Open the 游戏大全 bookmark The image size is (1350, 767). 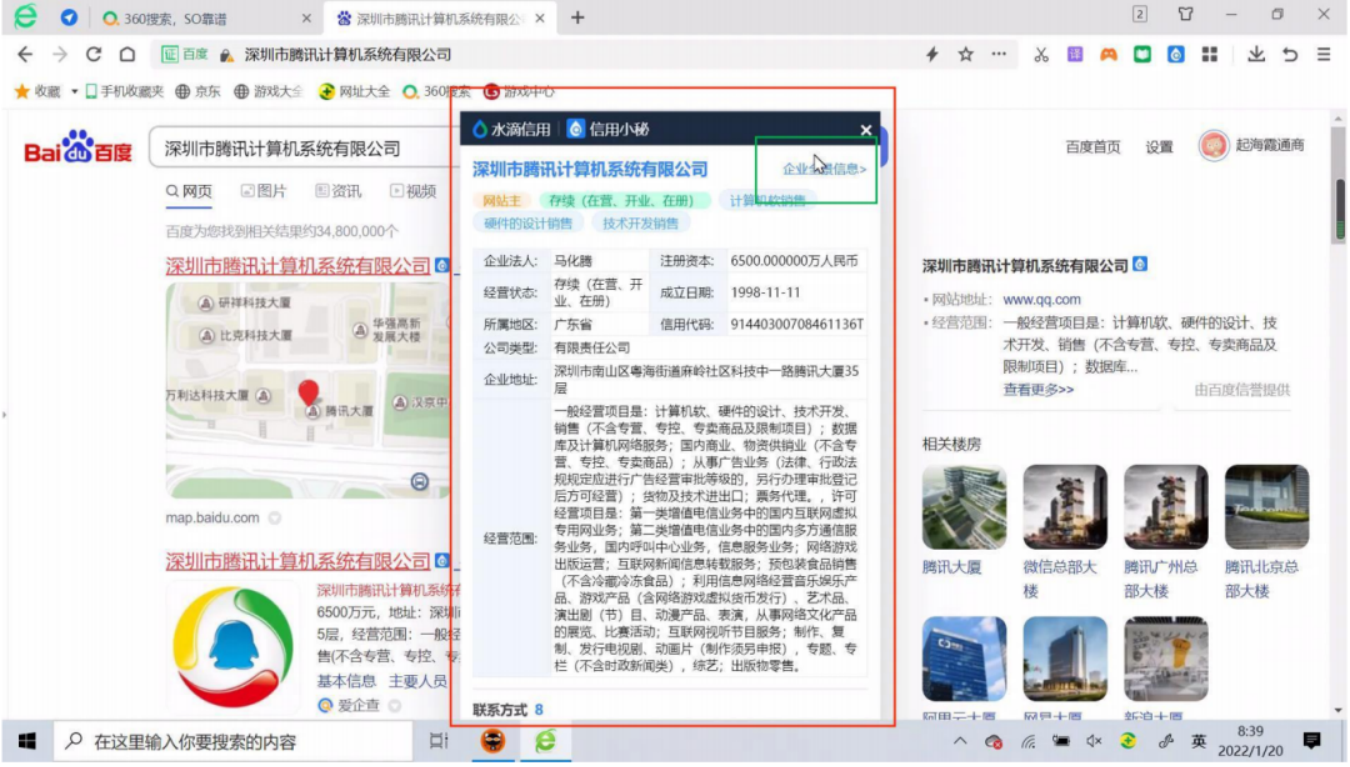click(x=268, y=91)
